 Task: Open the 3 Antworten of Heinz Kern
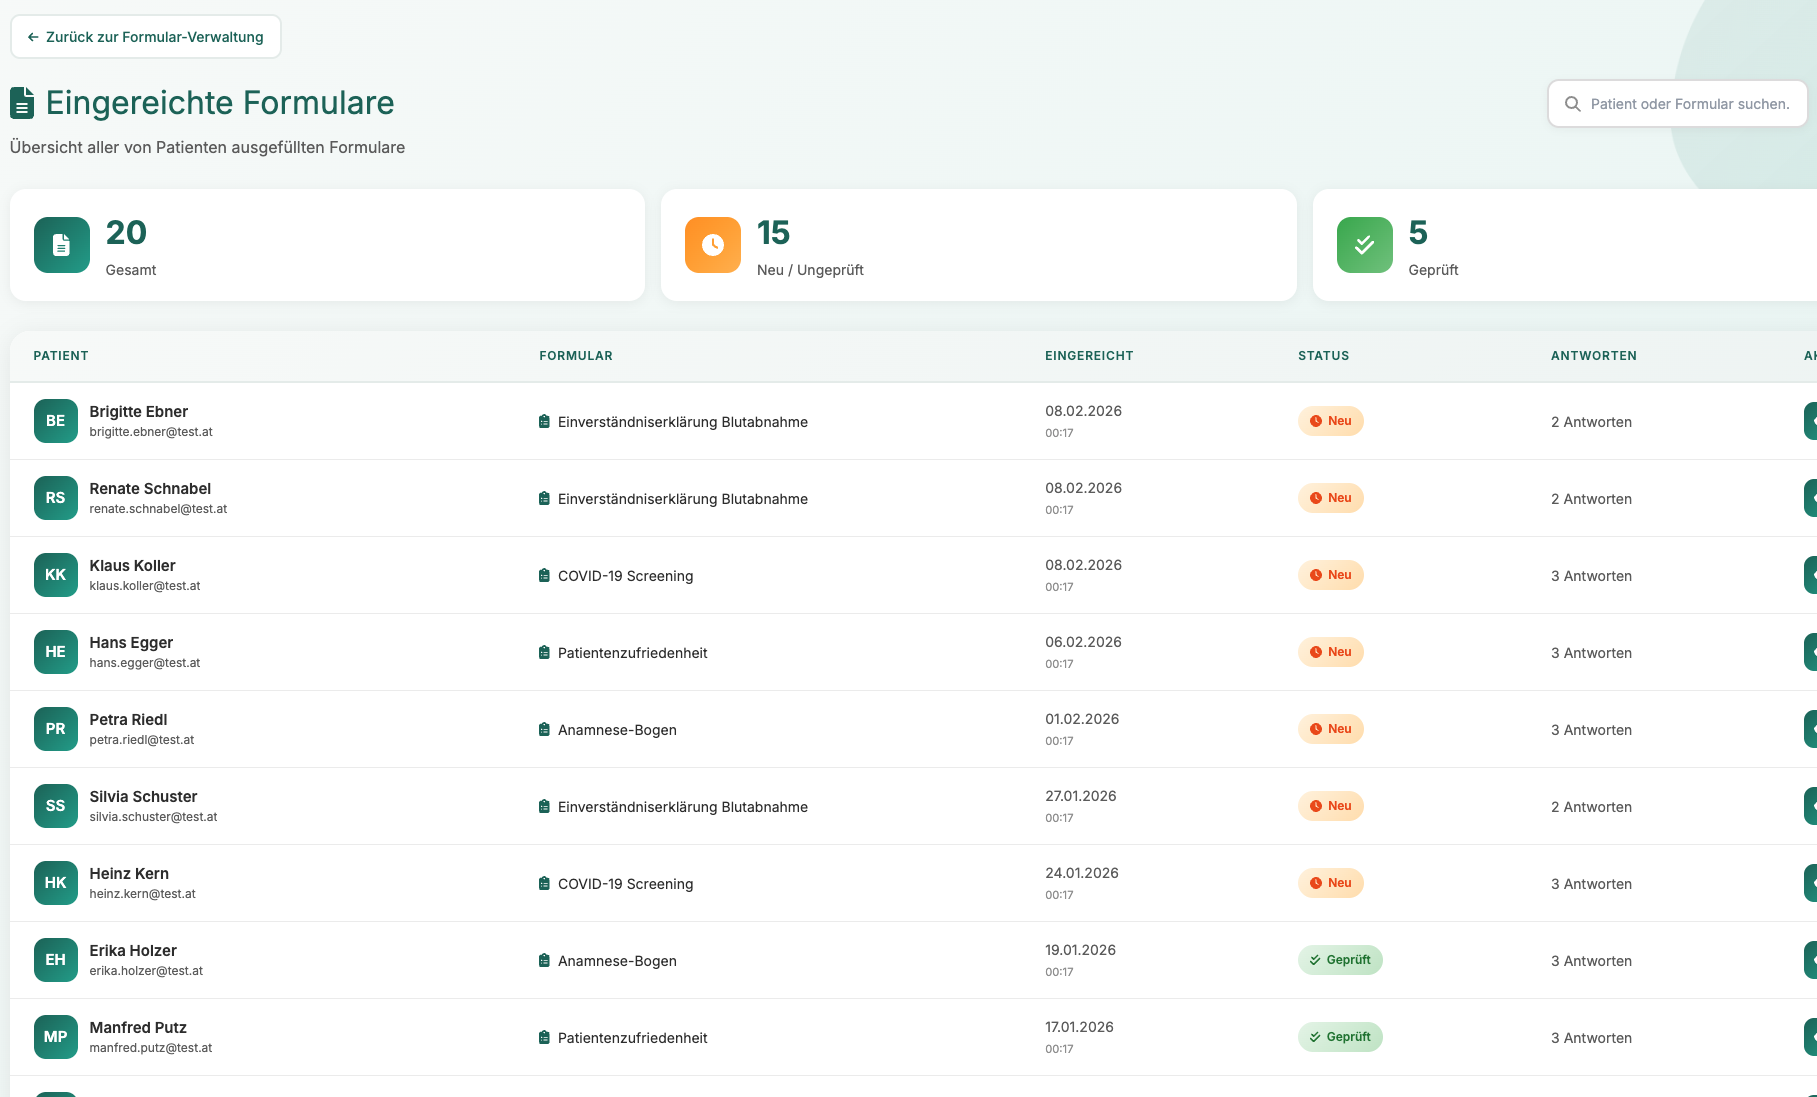[1591, 884]
